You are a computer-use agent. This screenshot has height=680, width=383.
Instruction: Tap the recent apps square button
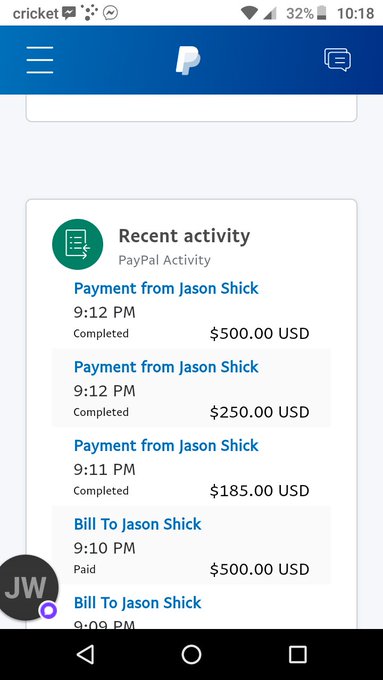[x=298, y=654]
